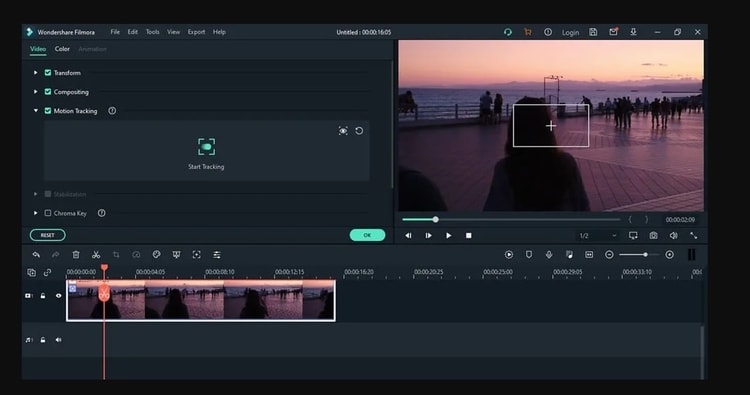Click the preview volume speaker icon
The width and height of the screenshot is (750, 395).
point(673,235)
